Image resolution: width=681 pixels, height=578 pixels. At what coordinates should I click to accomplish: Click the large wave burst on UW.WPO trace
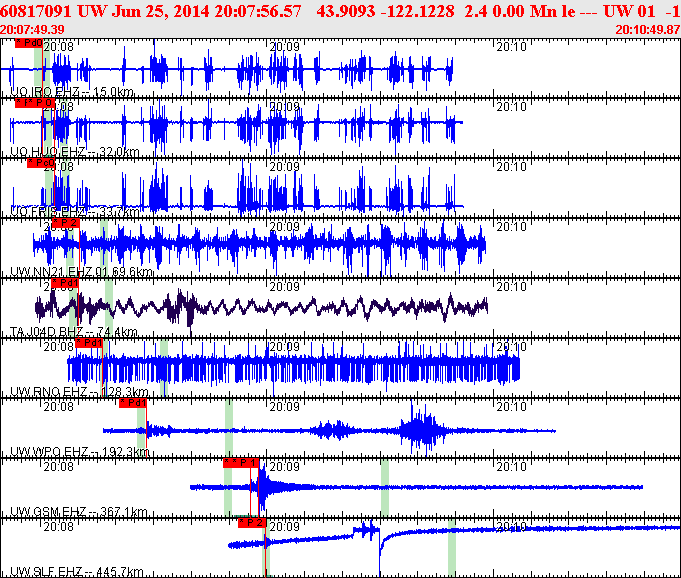click(x=418, y=430)
